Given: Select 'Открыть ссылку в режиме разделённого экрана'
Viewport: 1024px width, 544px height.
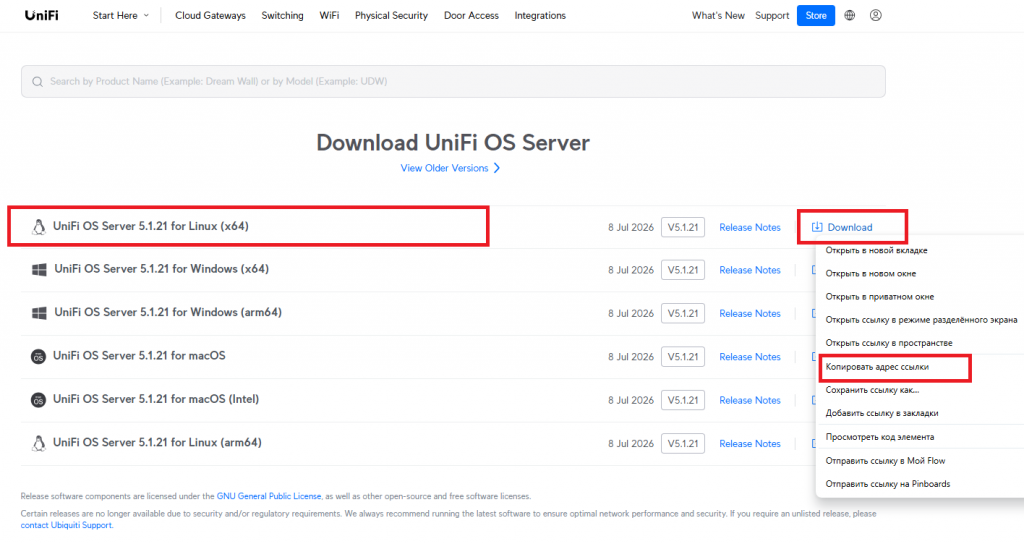Looking at the screenshot, I should [x=920, y=320].
